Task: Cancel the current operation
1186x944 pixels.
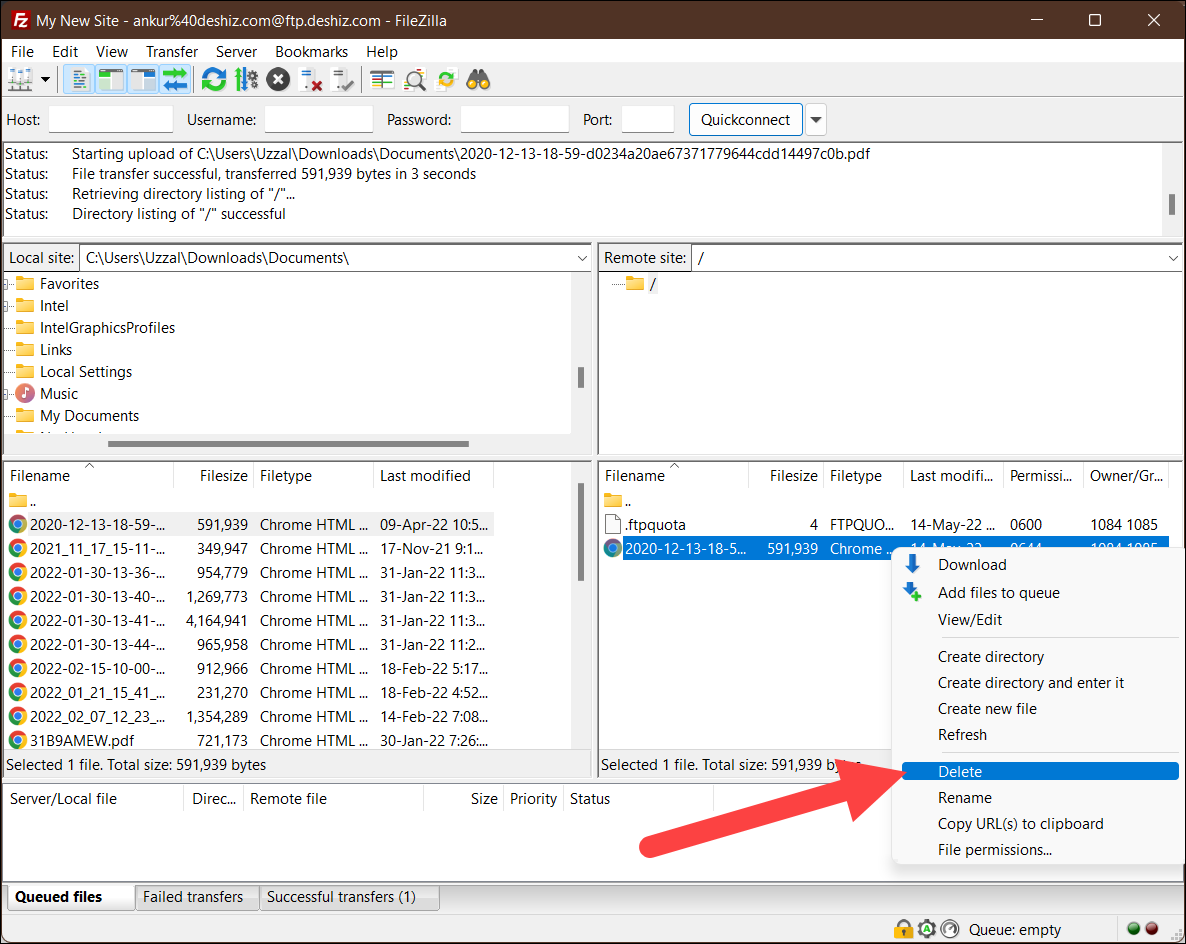Action: coord(278,79)
